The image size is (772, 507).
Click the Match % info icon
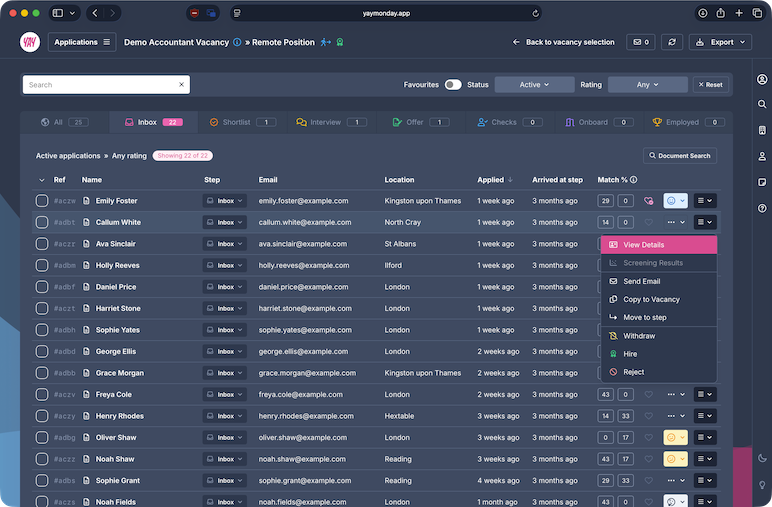pos(634,180)
